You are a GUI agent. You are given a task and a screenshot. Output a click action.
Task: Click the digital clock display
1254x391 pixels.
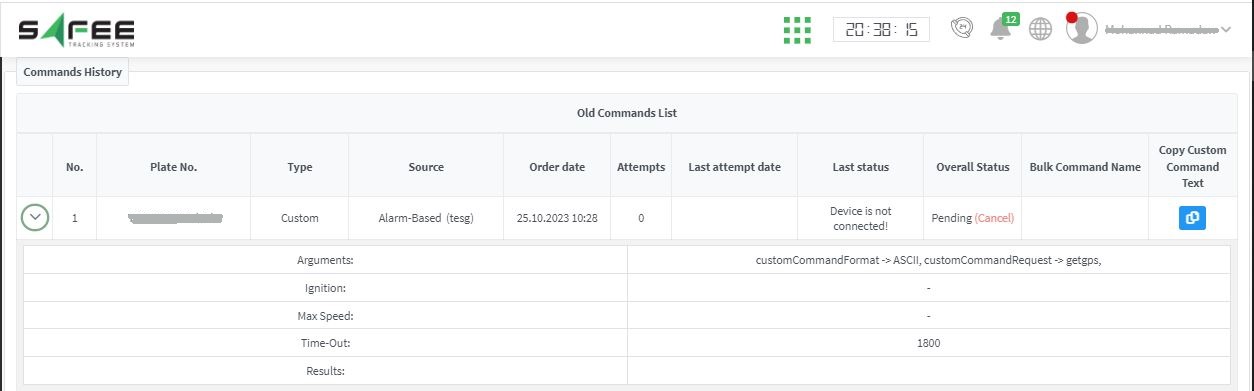click(881, 30)
